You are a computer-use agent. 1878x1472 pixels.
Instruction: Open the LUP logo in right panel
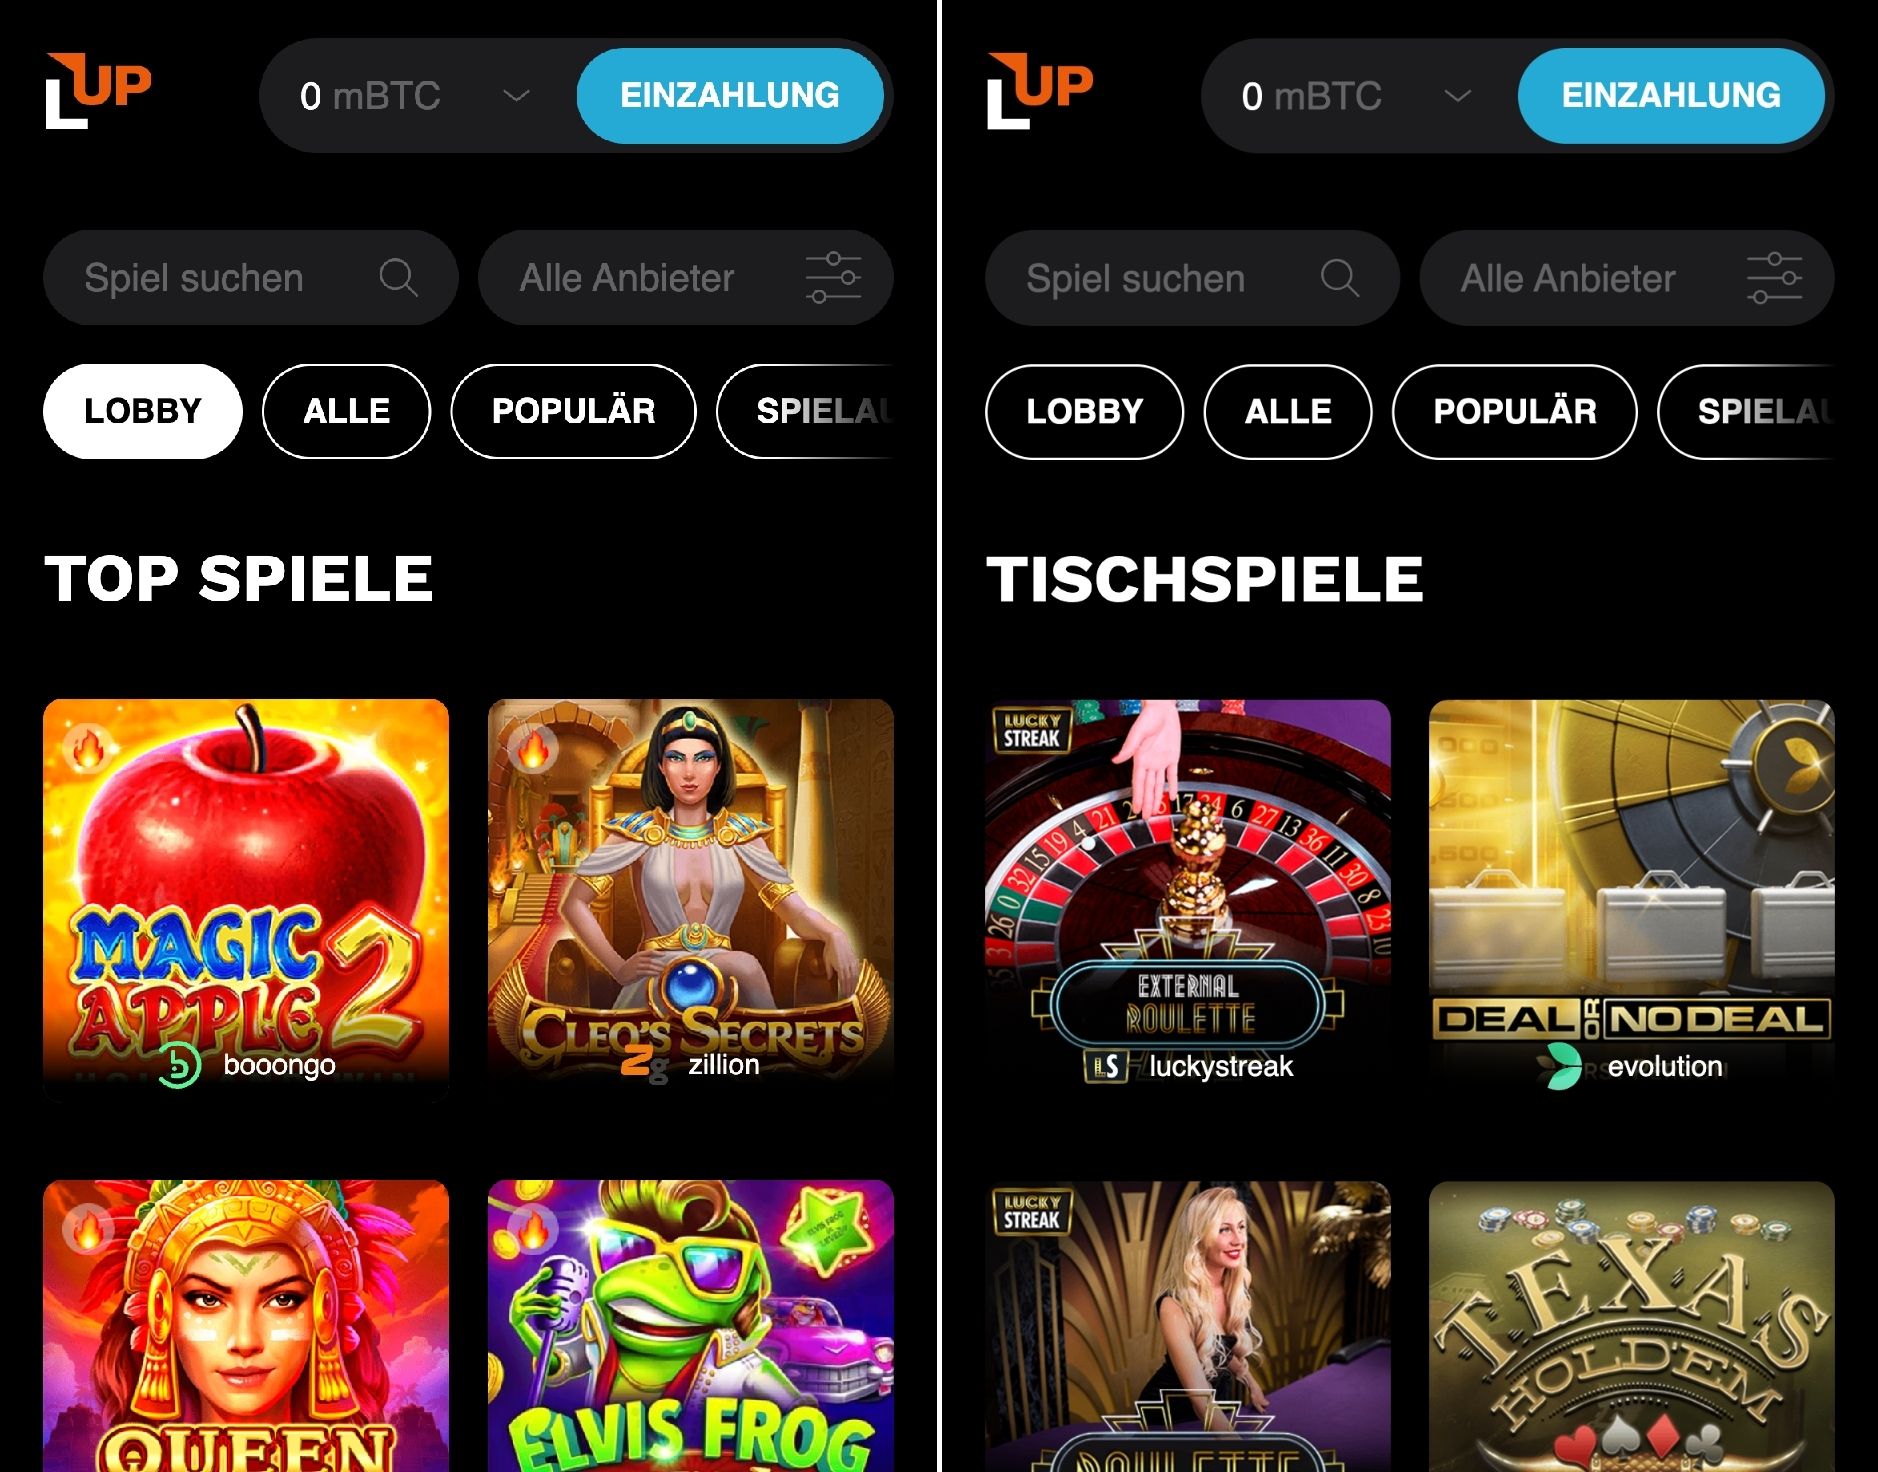(x=1040, y=91)
